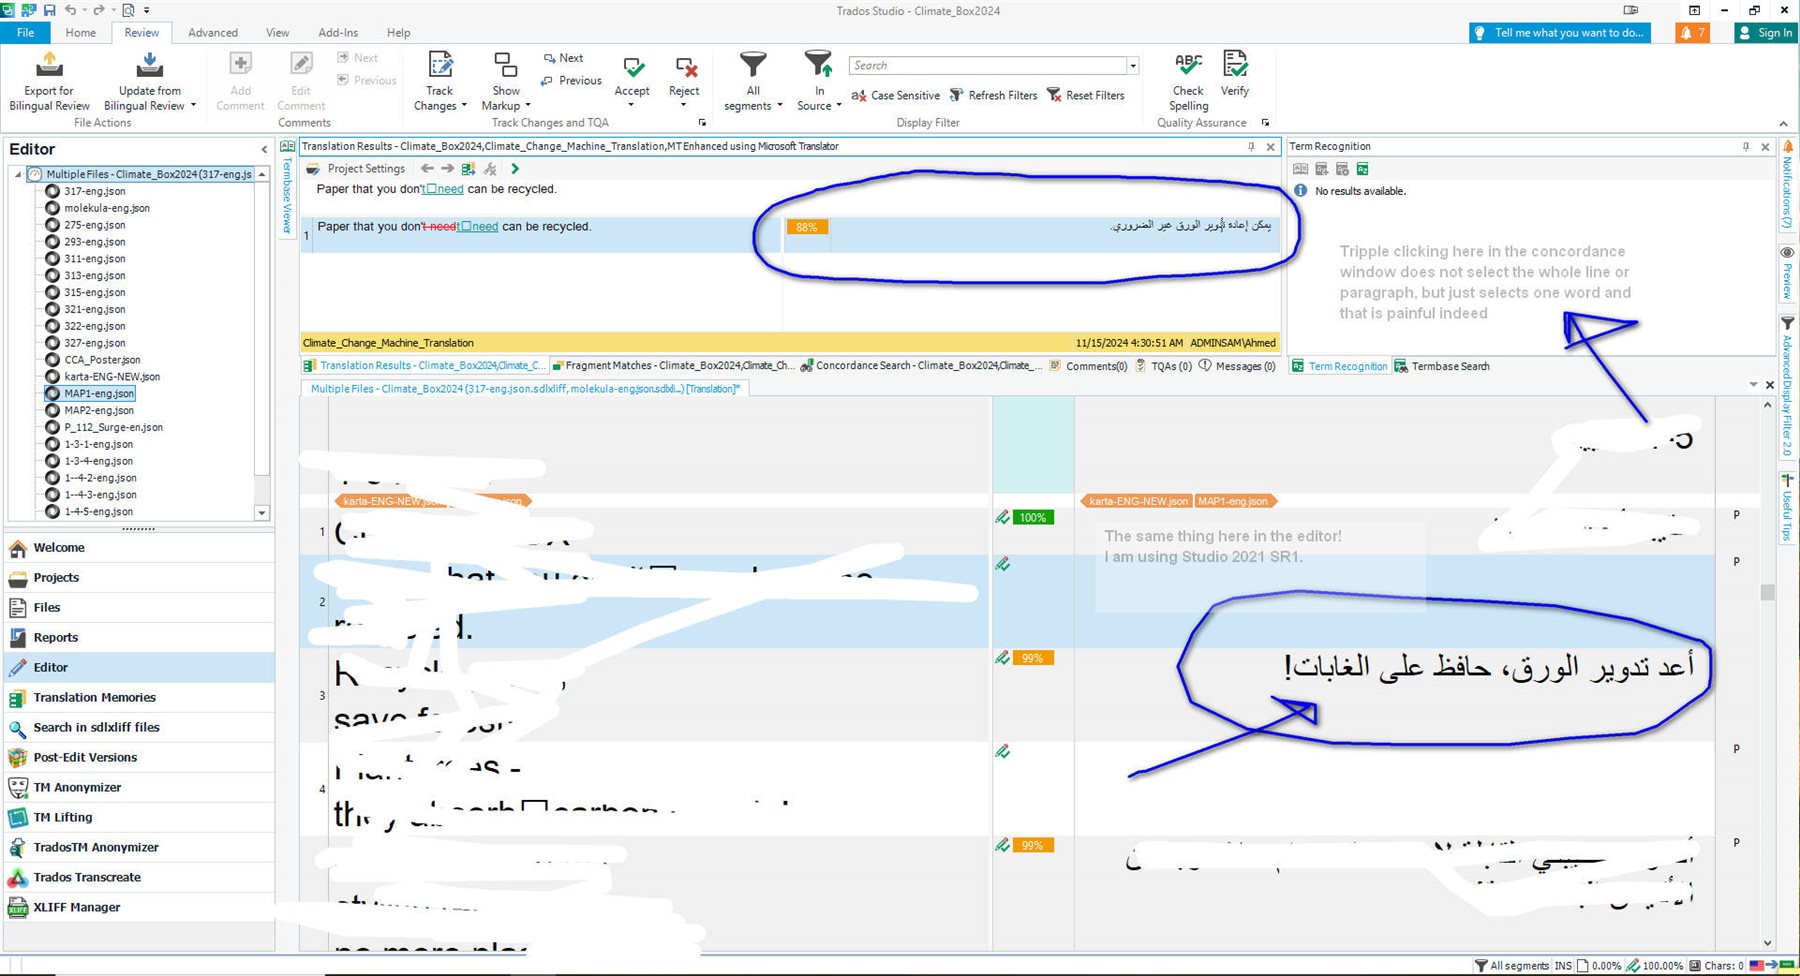The image size is (1800, 976).
Task: Collapse the Editor navigation pane chevron
Action: tap(264, 150)
